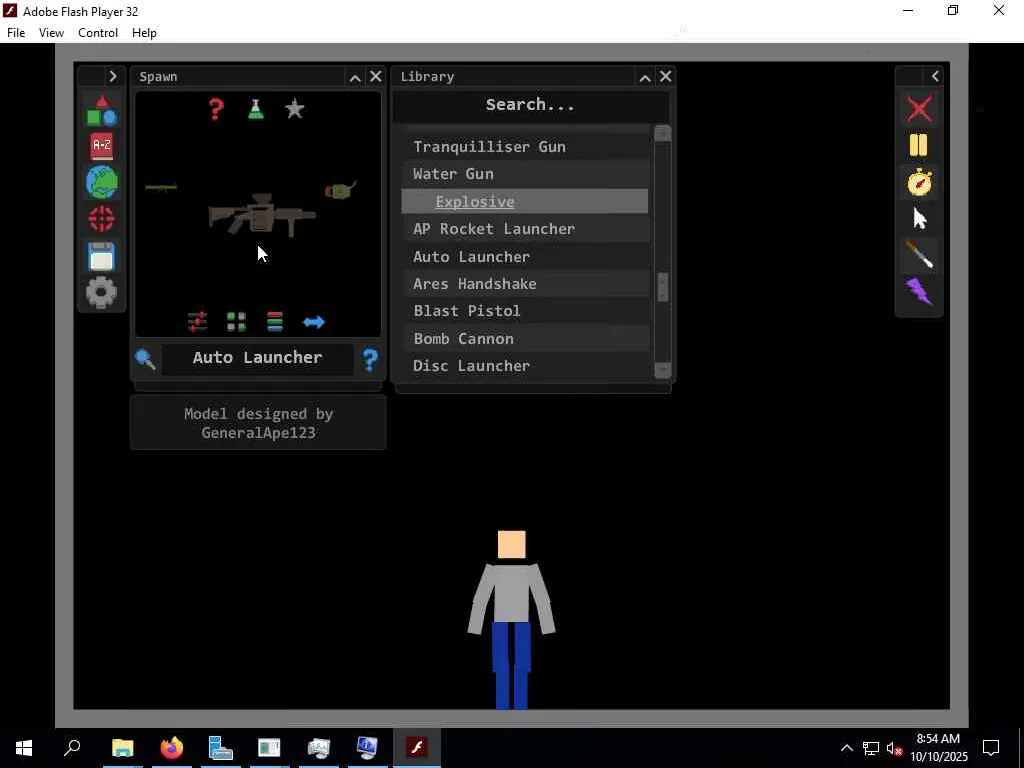Collapse the Spawn panel with up caret
The width and height of the screenshot is (1024, 768).
coord(355,78)
